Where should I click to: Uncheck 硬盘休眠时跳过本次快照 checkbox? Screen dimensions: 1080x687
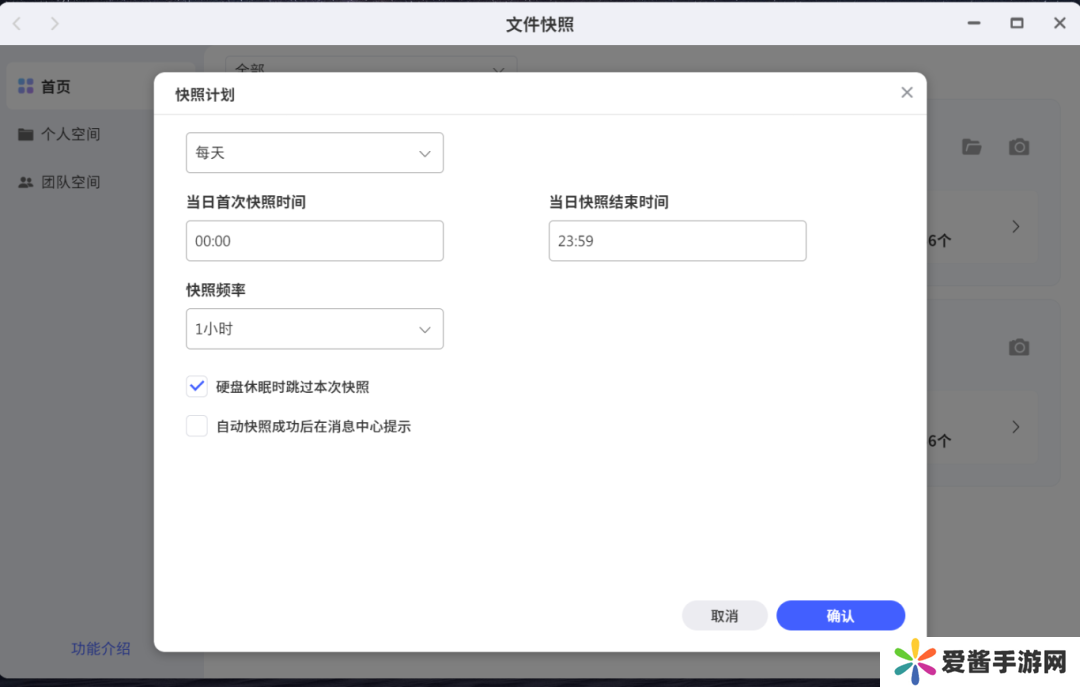[x=197, y=387]
